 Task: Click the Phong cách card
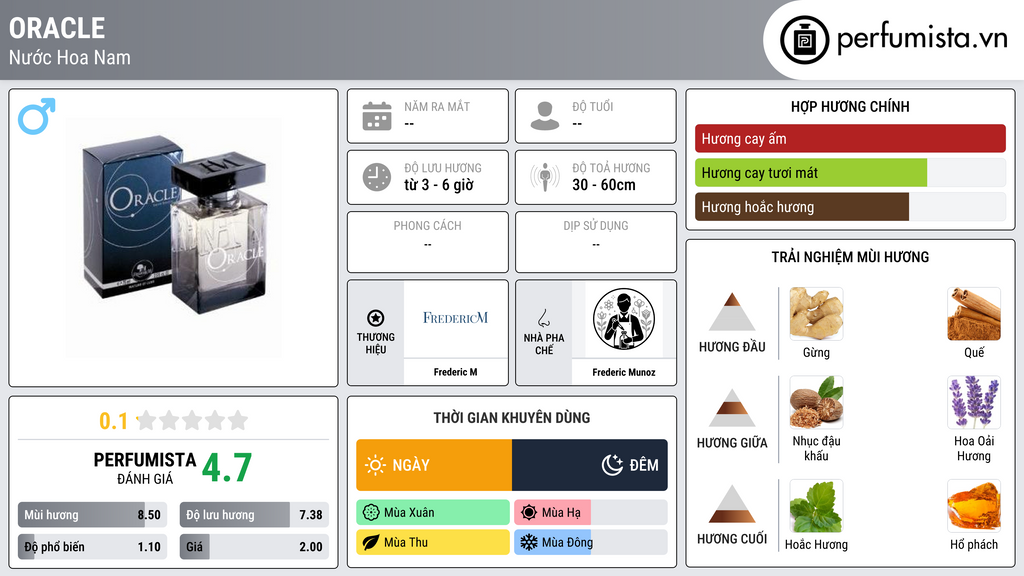coord(428,242)
